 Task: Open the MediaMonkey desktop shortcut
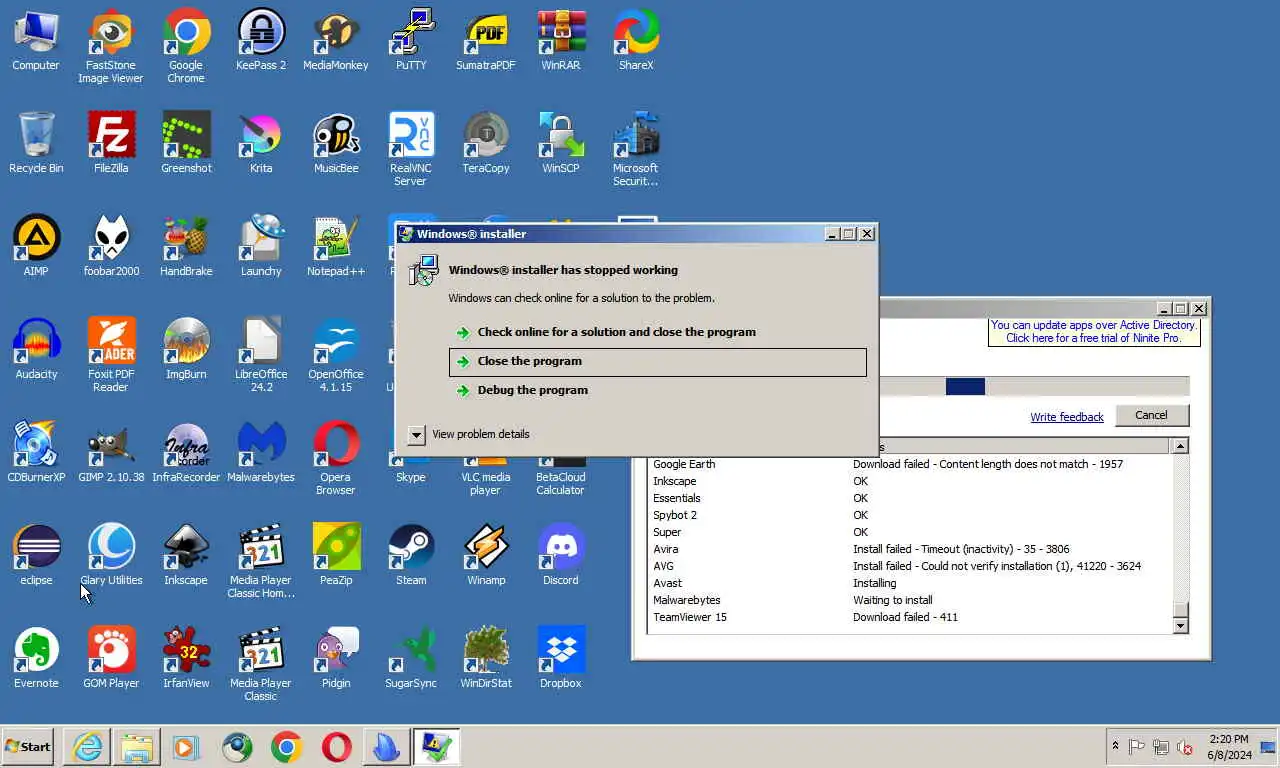pyautogui.click(x=336, y=40)
